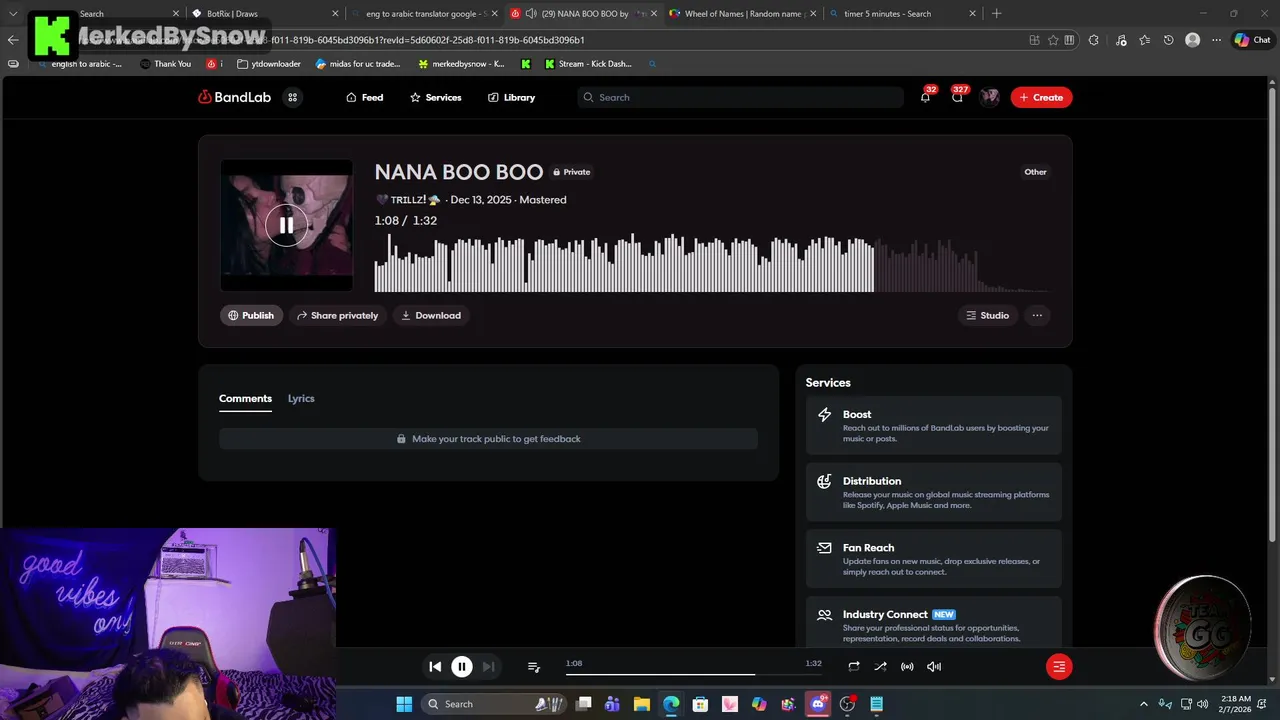Click the Windows taskbar Search box
Screen dimensions: 1280x720
[x=494, y=704]
